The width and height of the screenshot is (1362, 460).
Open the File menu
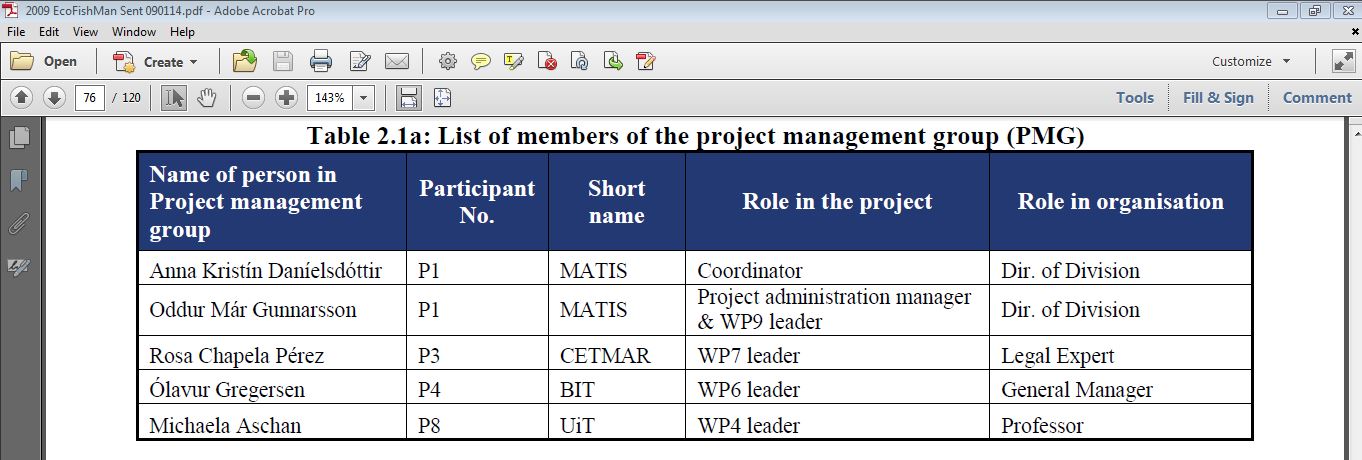(16, 32)
